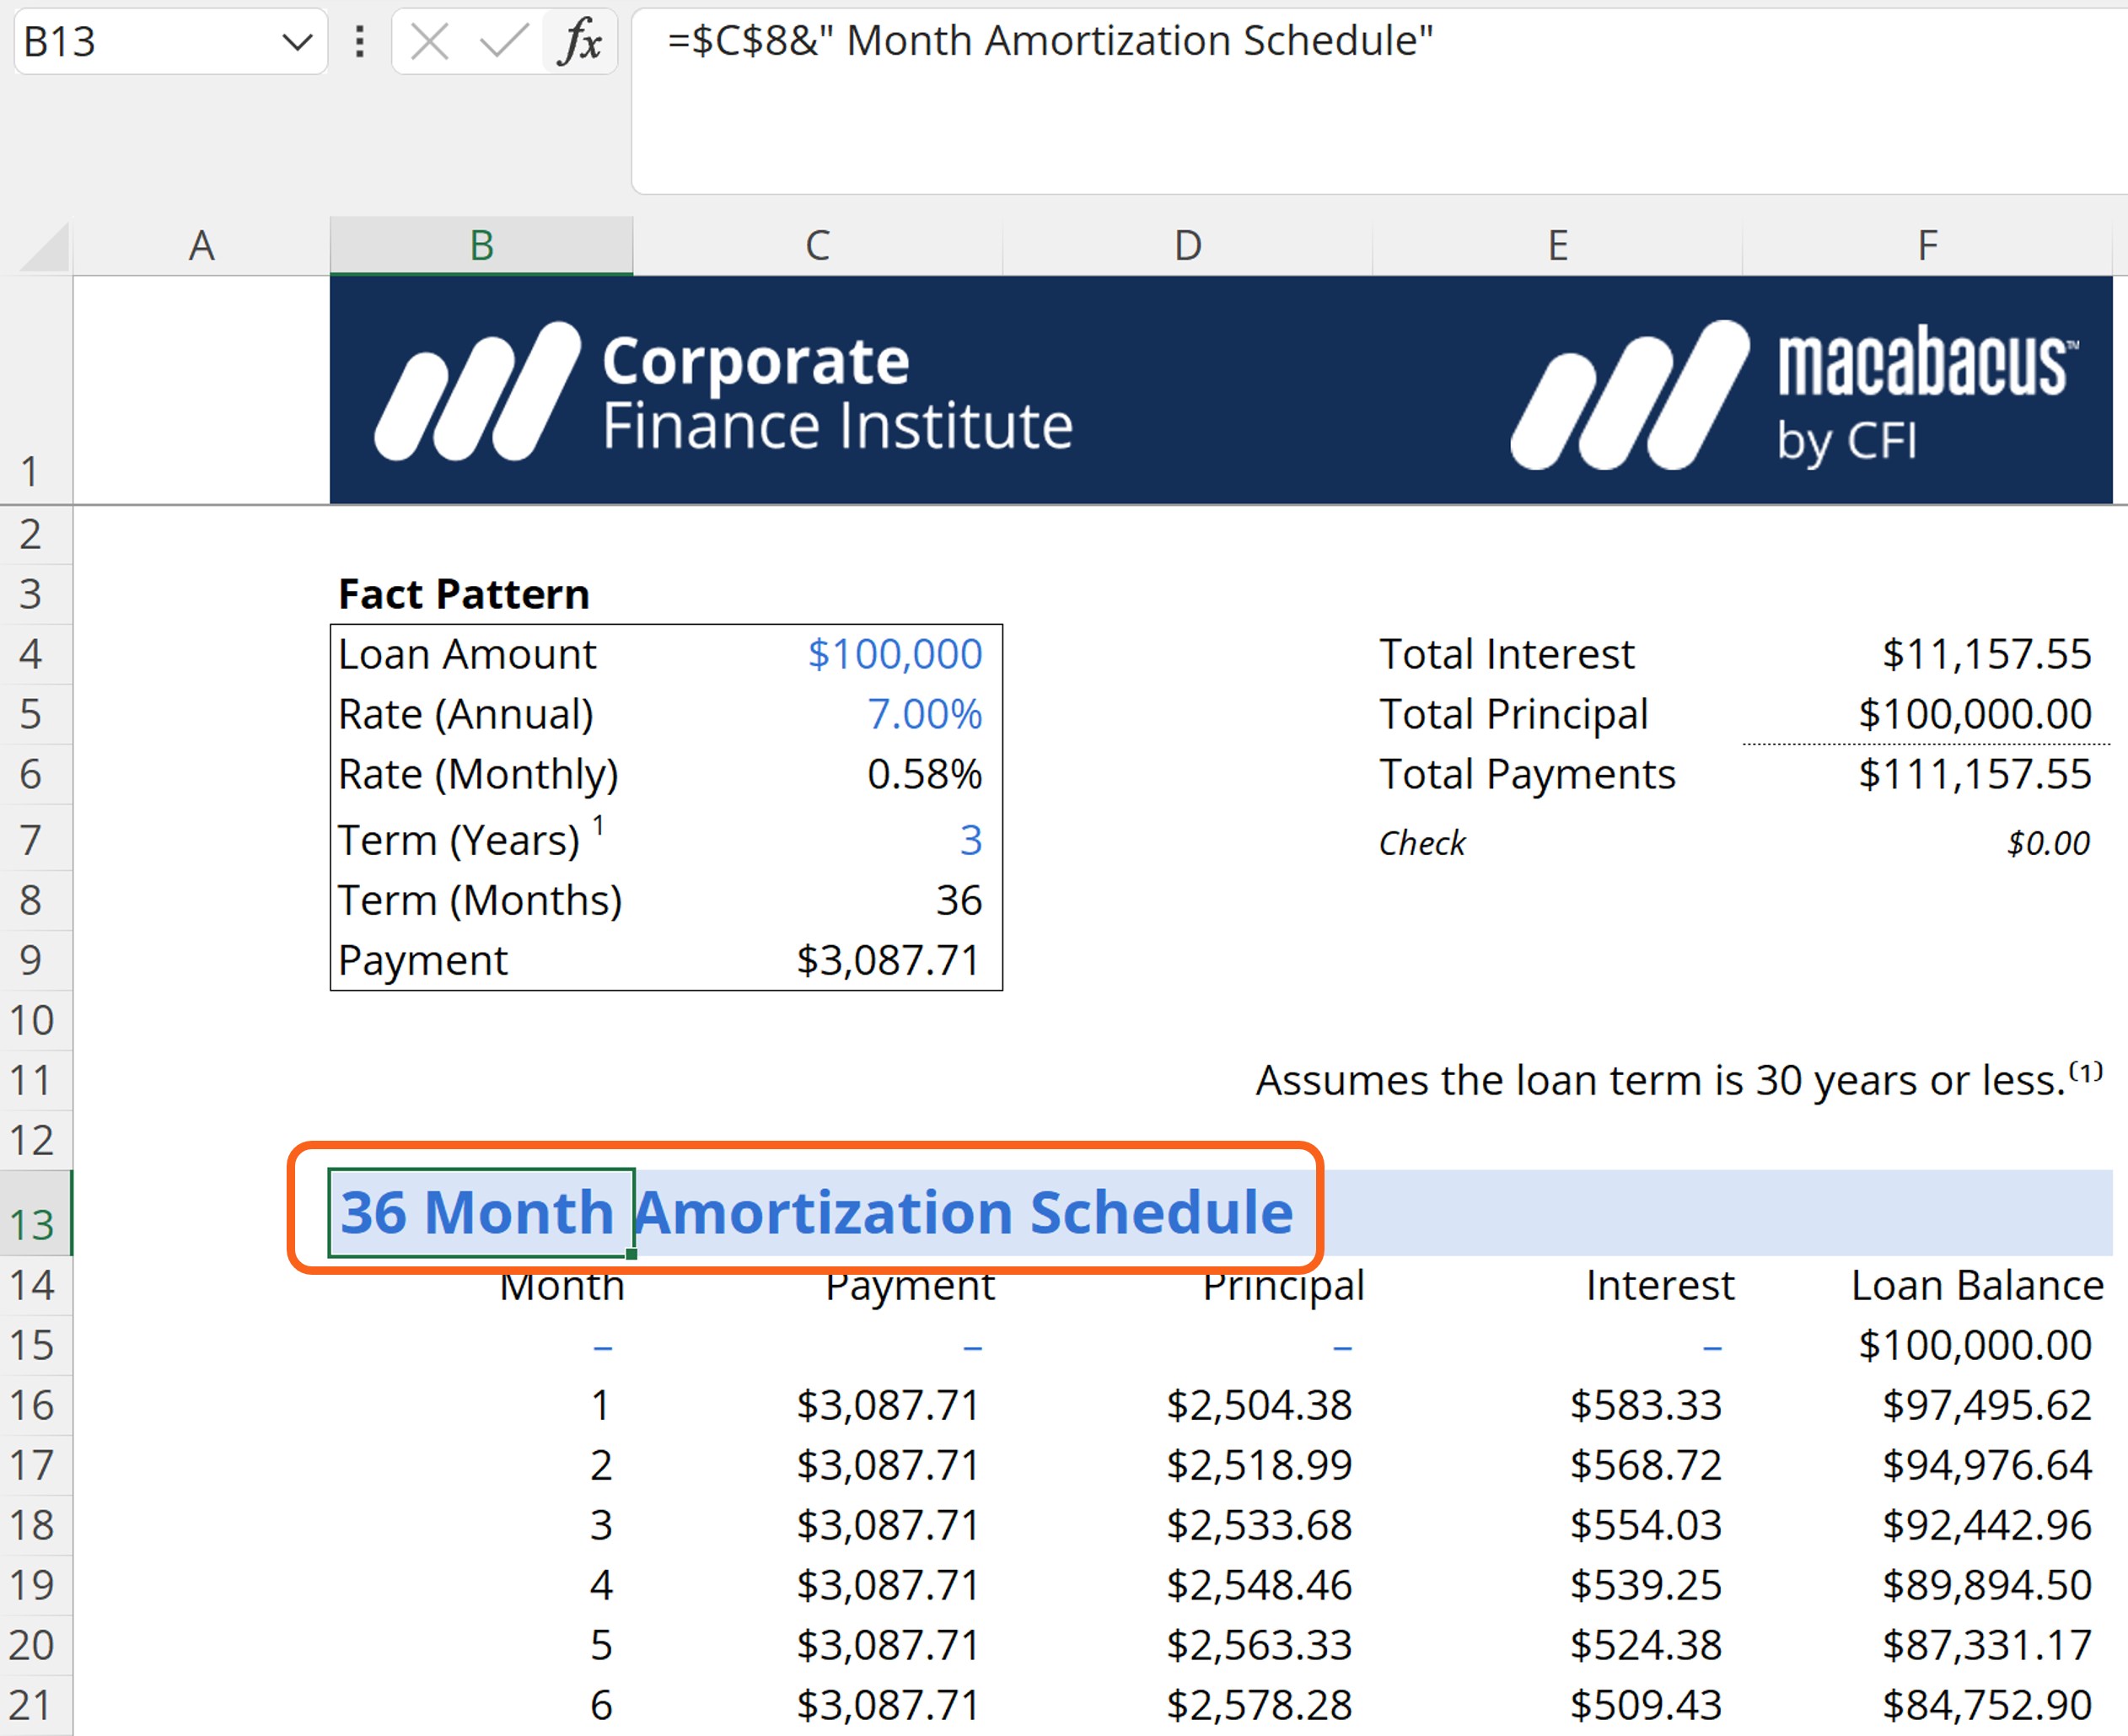Click the $100,000 Loan Amount cell
The width and height of the screenshot is (2128, 1736).
tap(894, 654)
